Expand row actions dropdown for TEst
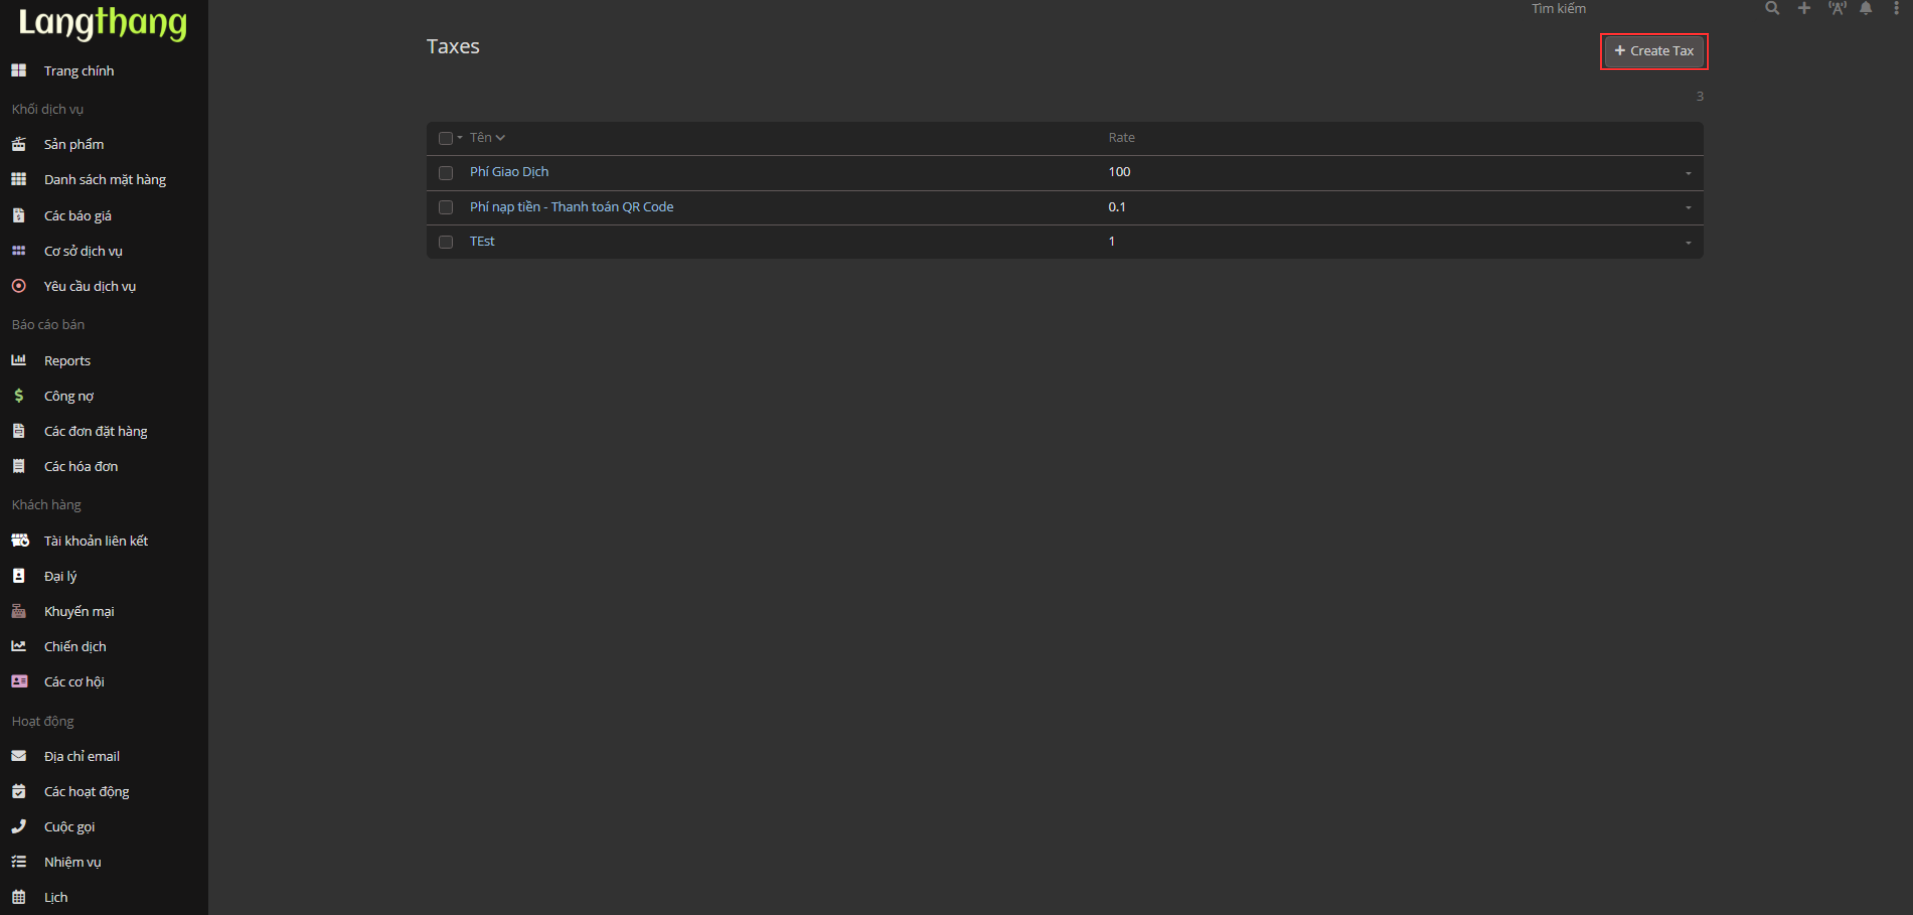 (x=1688, y=242)
